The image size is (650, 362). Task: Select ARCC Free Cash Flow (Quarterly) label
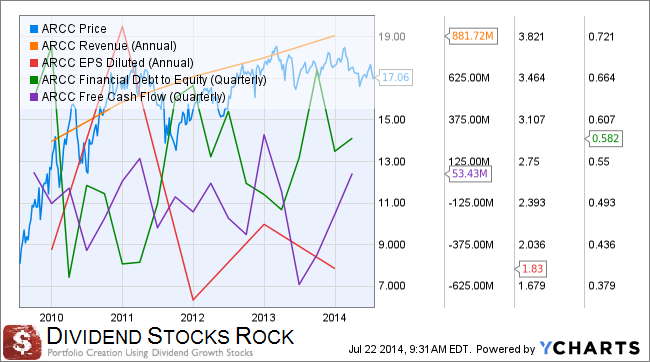133,97
